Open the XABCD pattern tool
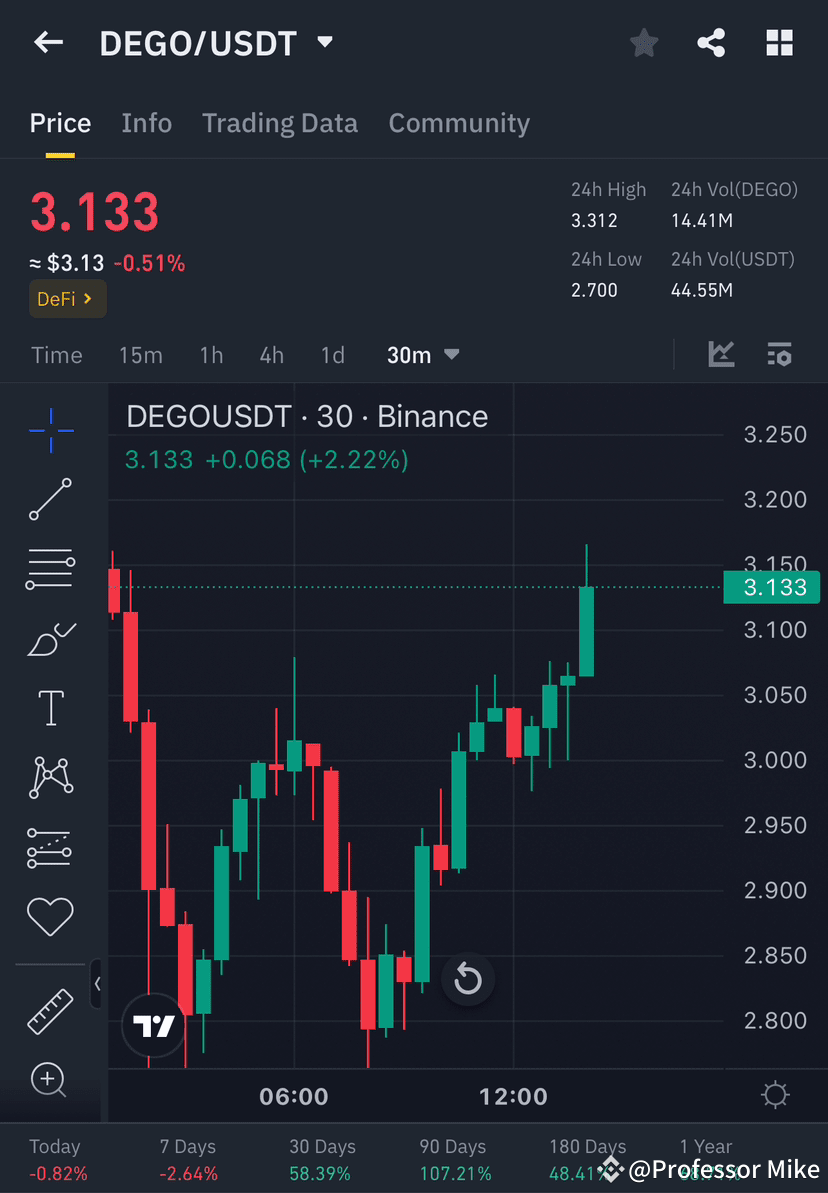The height and width of the screenshot is (1193, 828). click(50, 778)
